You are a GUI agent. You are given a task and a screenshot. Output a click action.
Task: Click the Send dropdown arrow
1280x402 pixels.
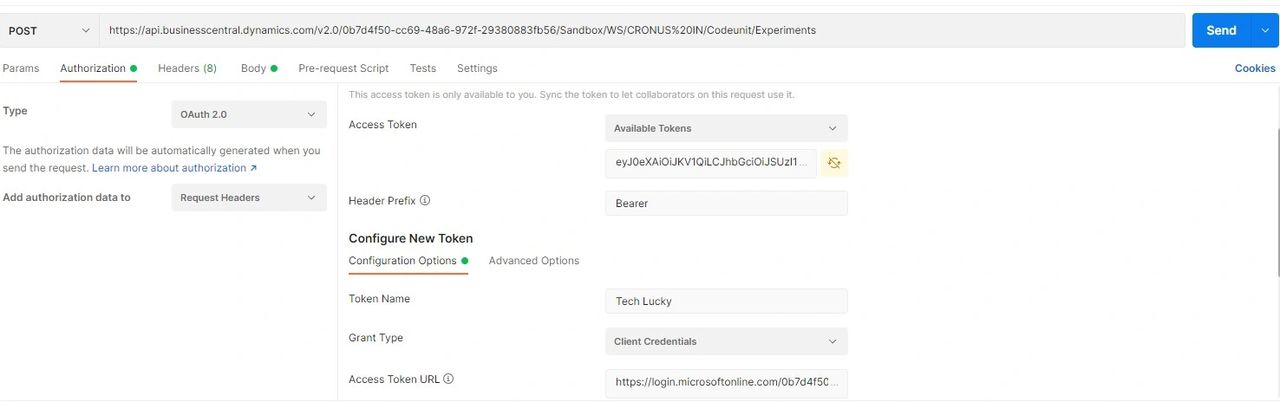click(1264, 31)
